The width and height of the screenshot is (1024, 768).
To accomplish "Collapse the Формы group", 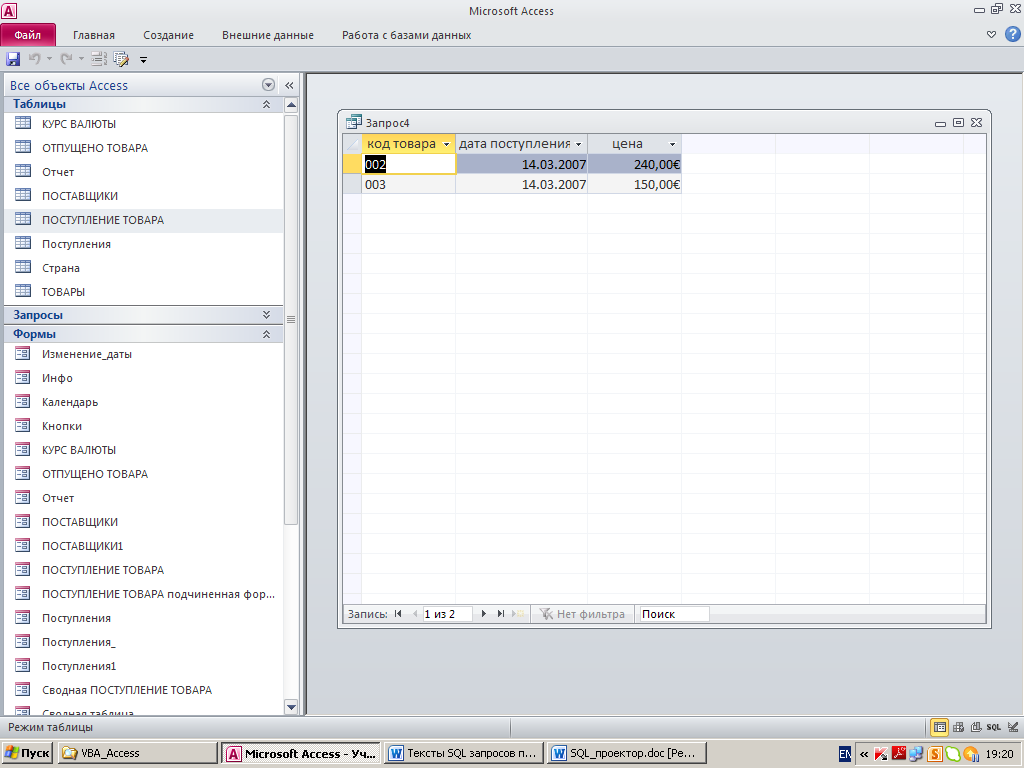I will tap(266, 334).
